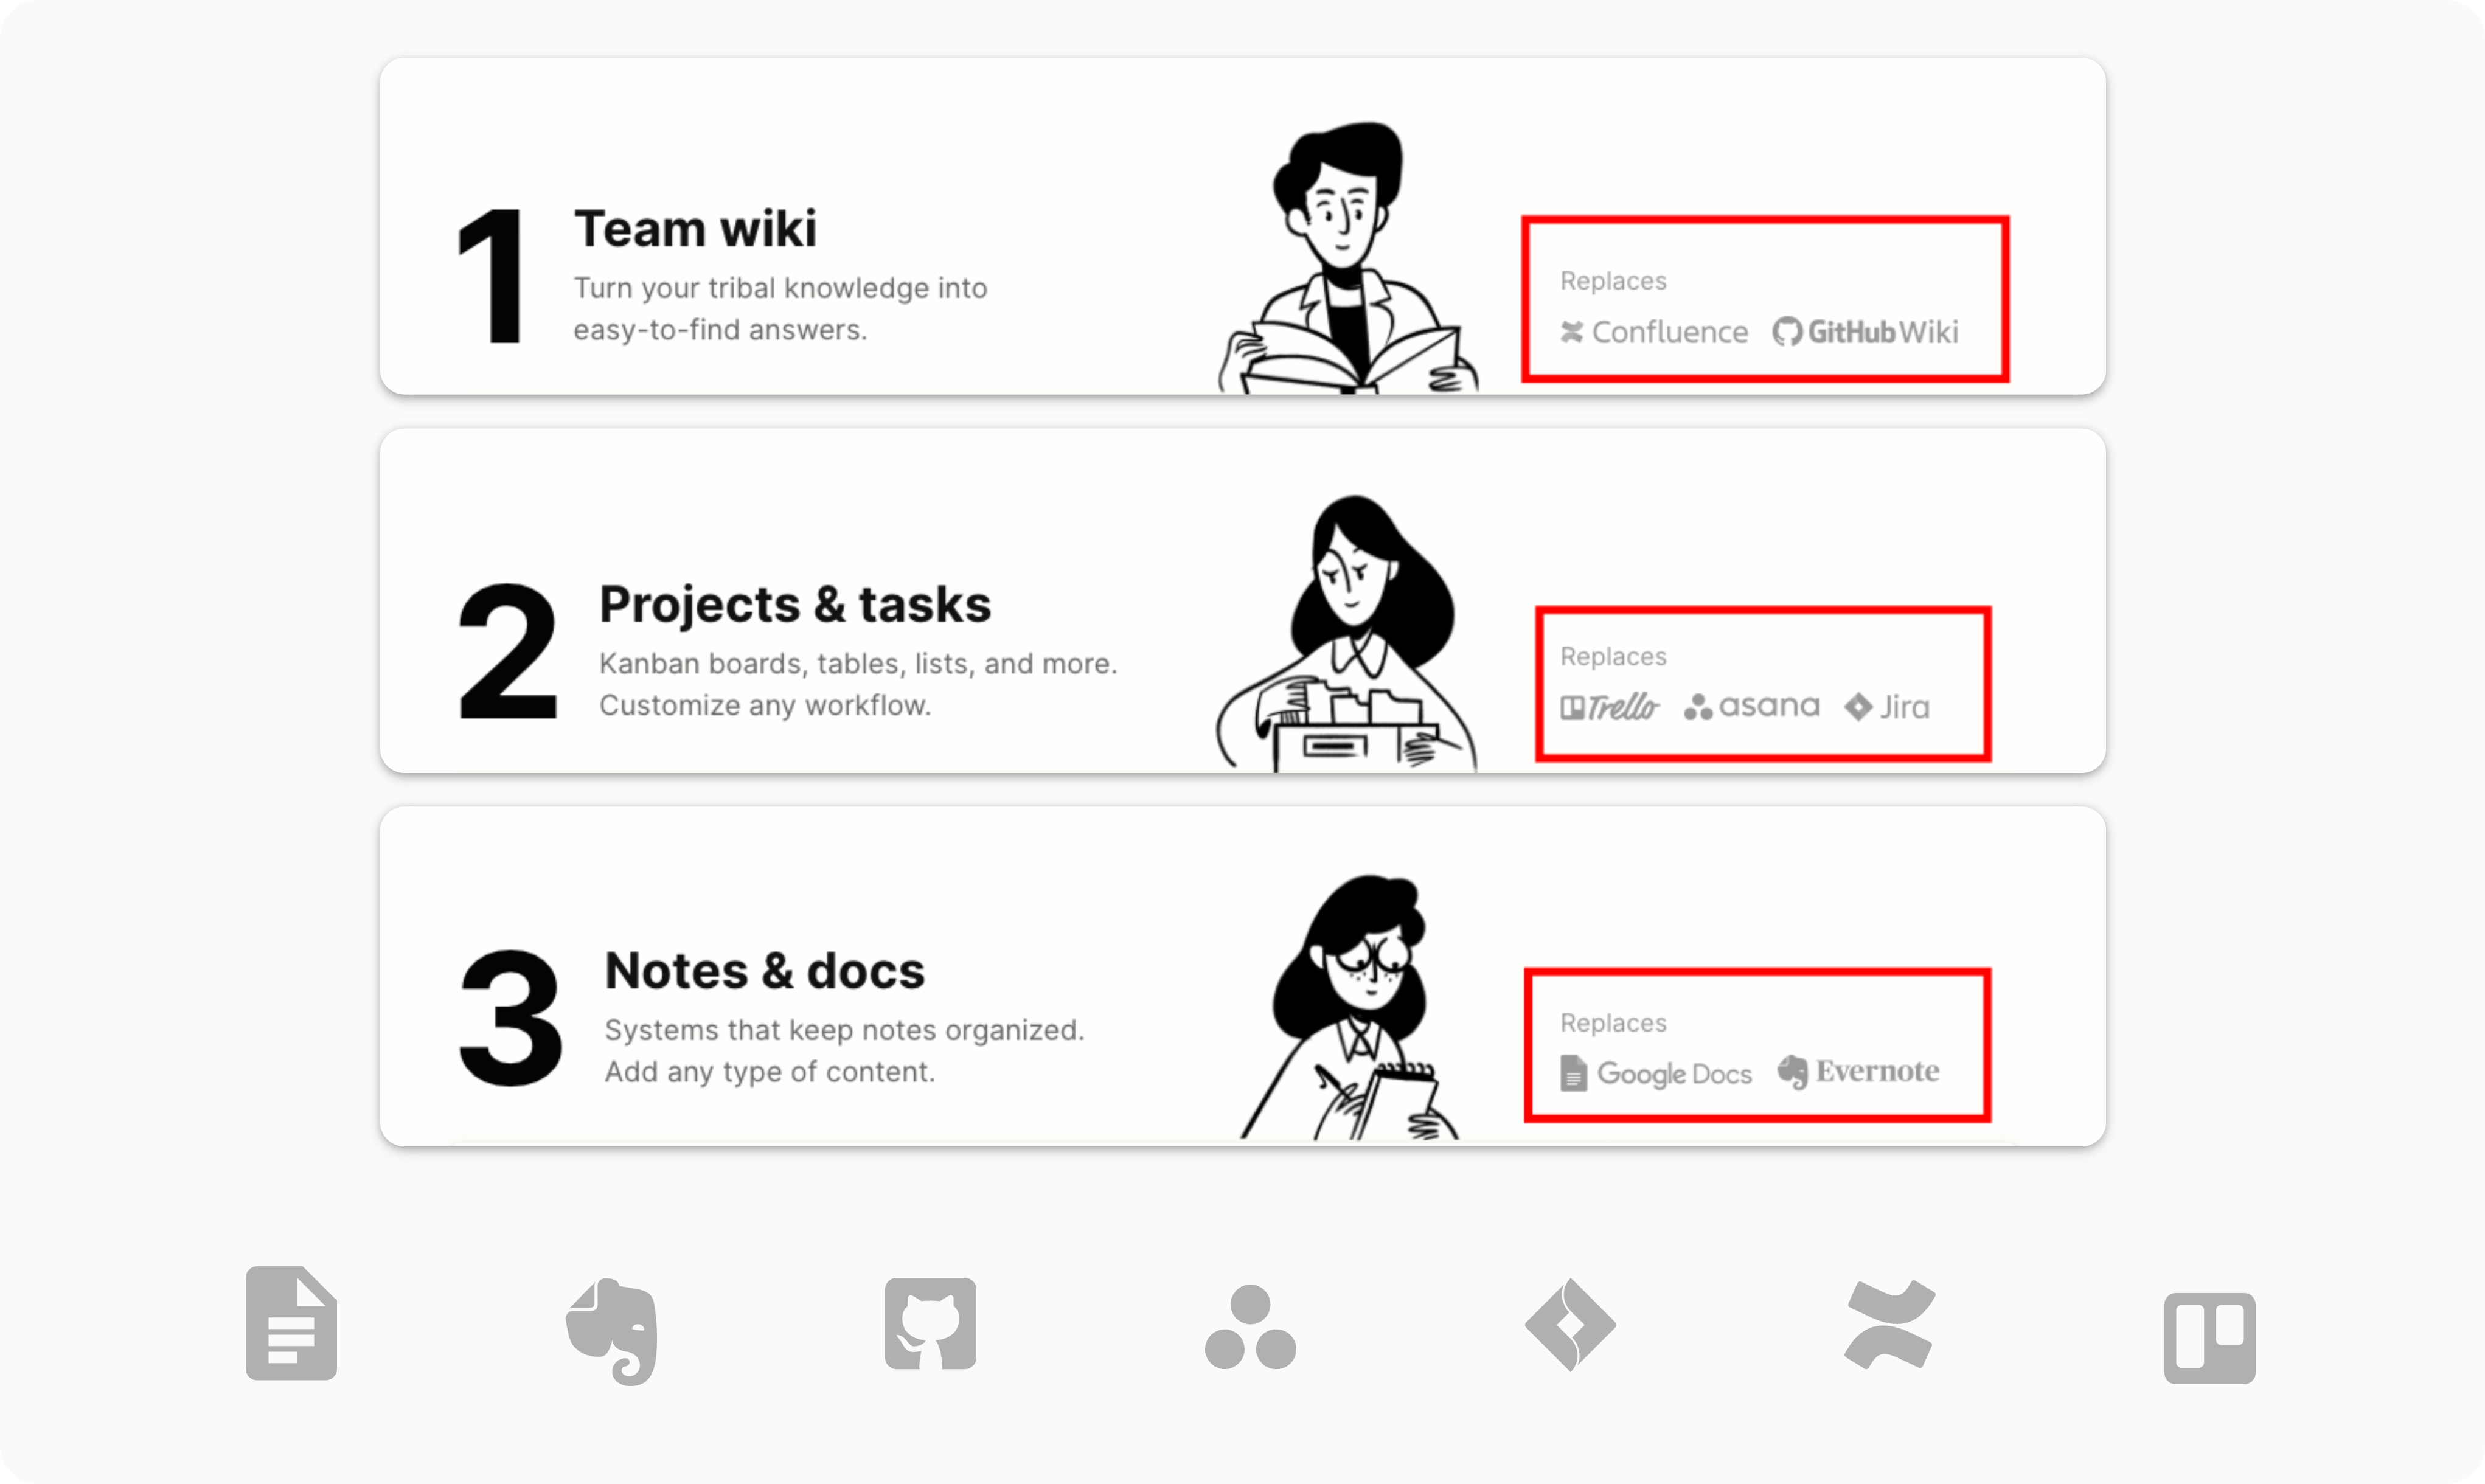This screenshot has height=1484, width=2485.
Task: Click the large Jira diamond icon
Action: click(1570, 1325)
